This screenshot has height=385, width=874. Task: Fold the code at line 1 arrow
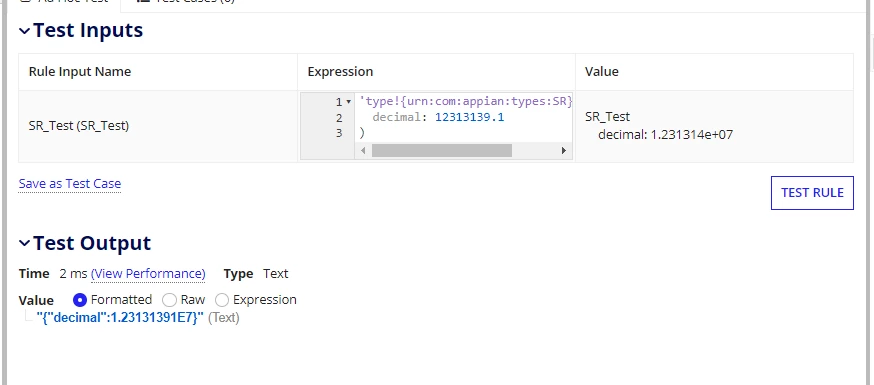[349, 102]
